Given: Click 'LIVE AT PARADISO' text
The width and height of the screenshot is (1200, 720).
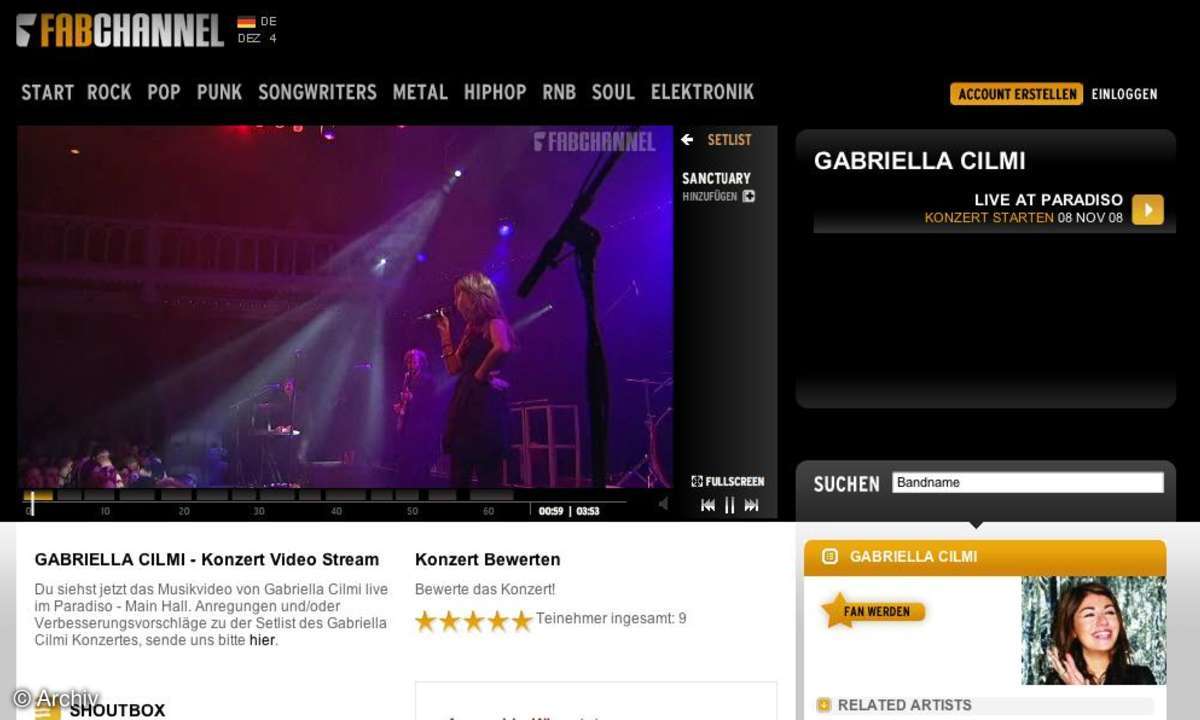Looking at the screenshot, I should coord(1049,200).
